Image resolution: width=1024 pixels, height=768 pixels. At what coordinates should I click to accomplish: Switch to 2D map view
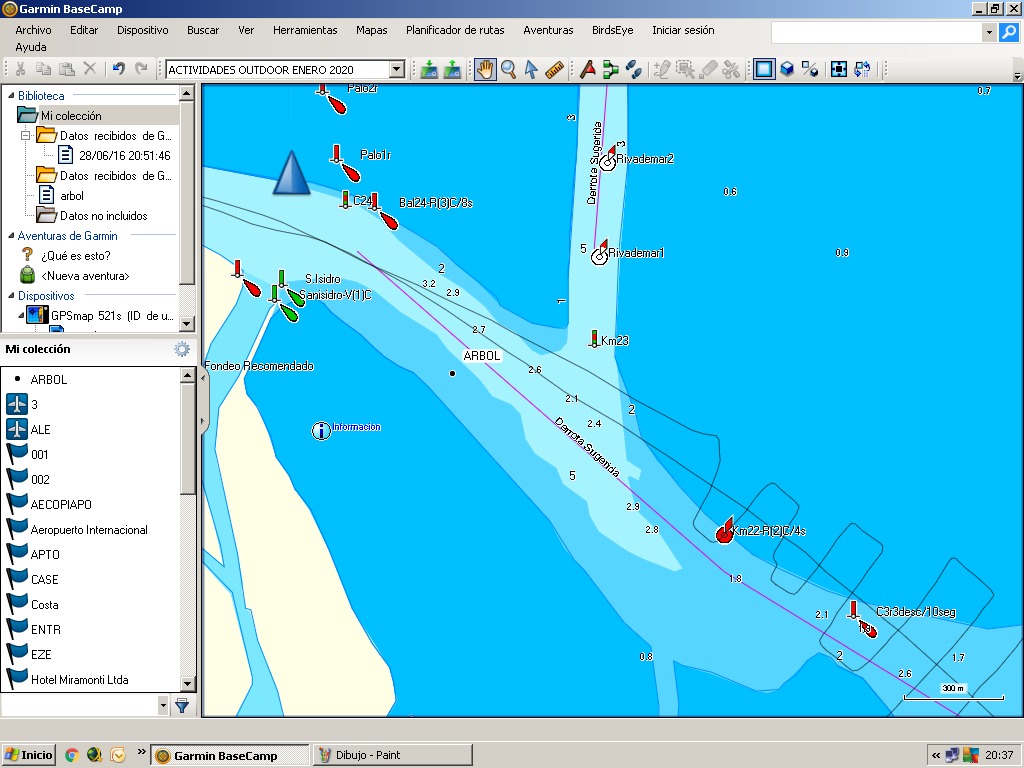coord(764,69)
